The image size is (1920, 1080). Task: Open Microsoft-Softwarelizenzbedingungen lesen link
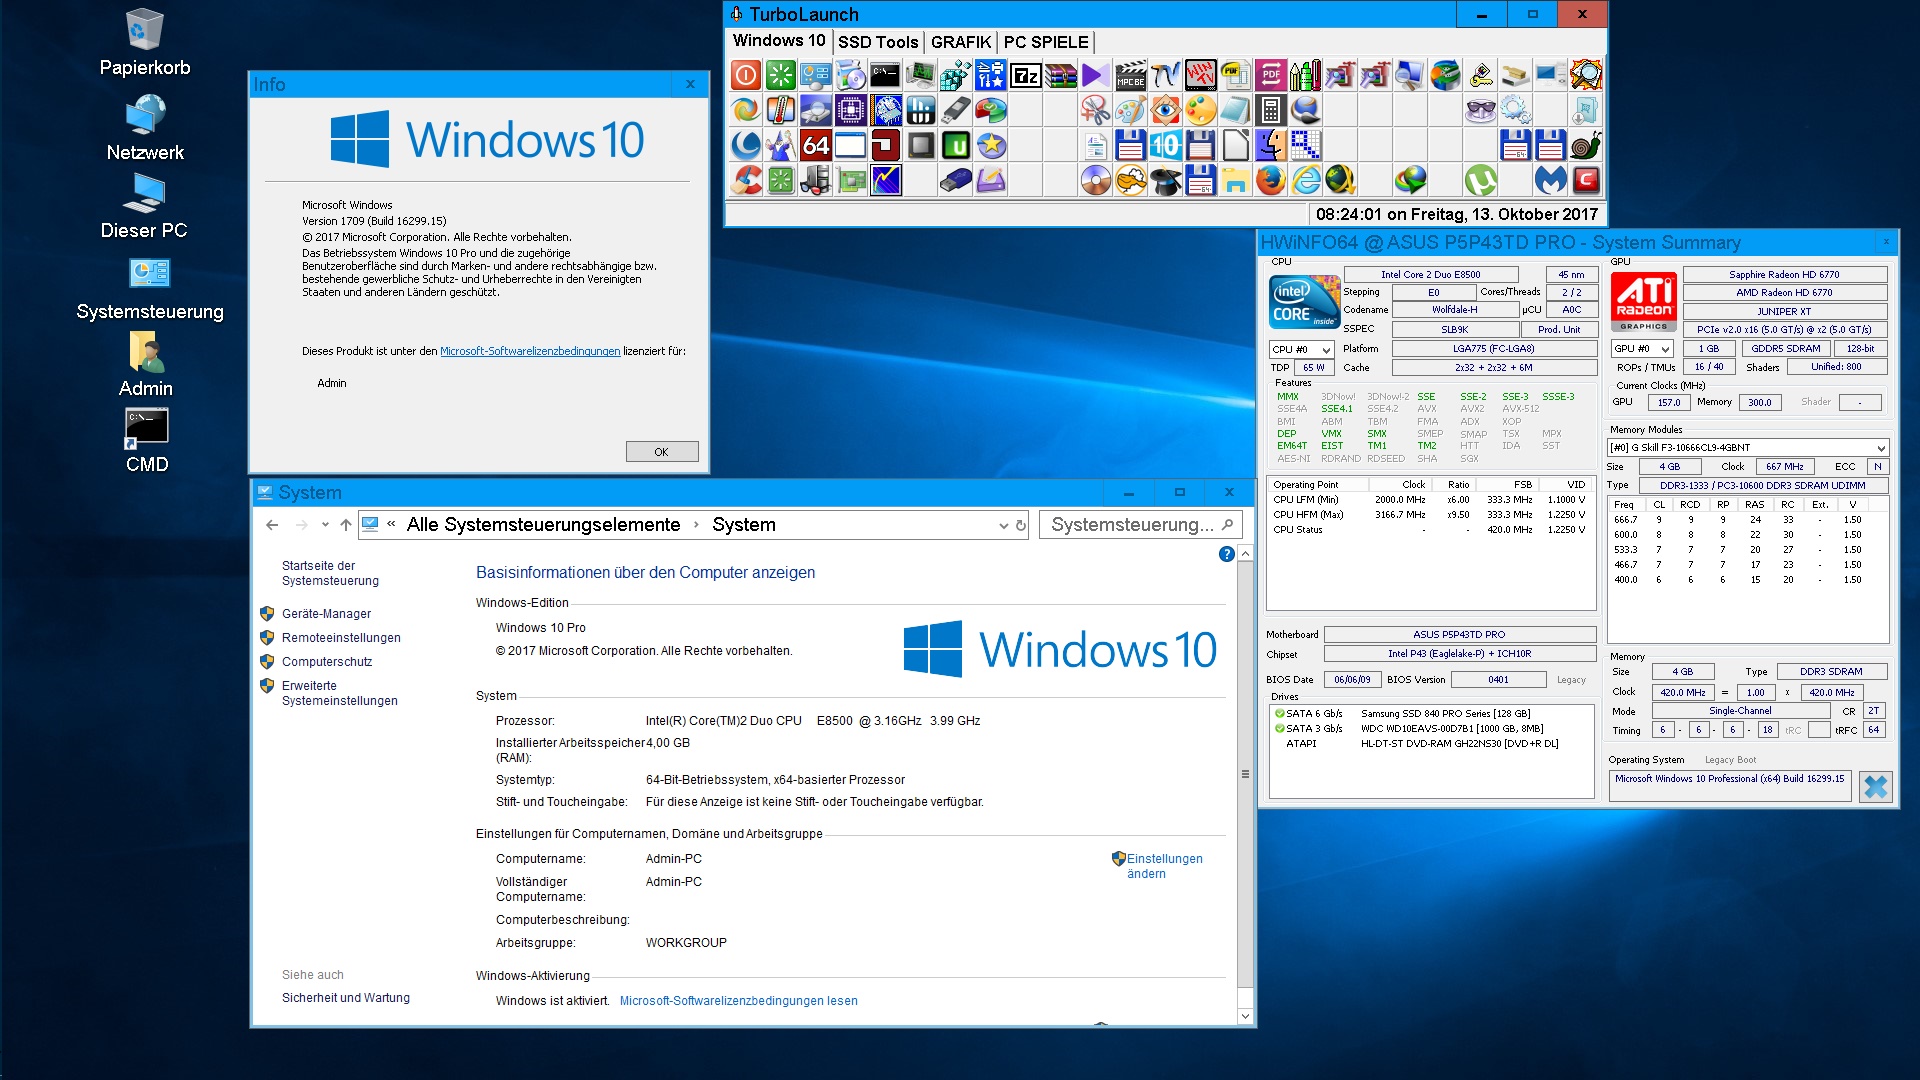point(738,1001)
